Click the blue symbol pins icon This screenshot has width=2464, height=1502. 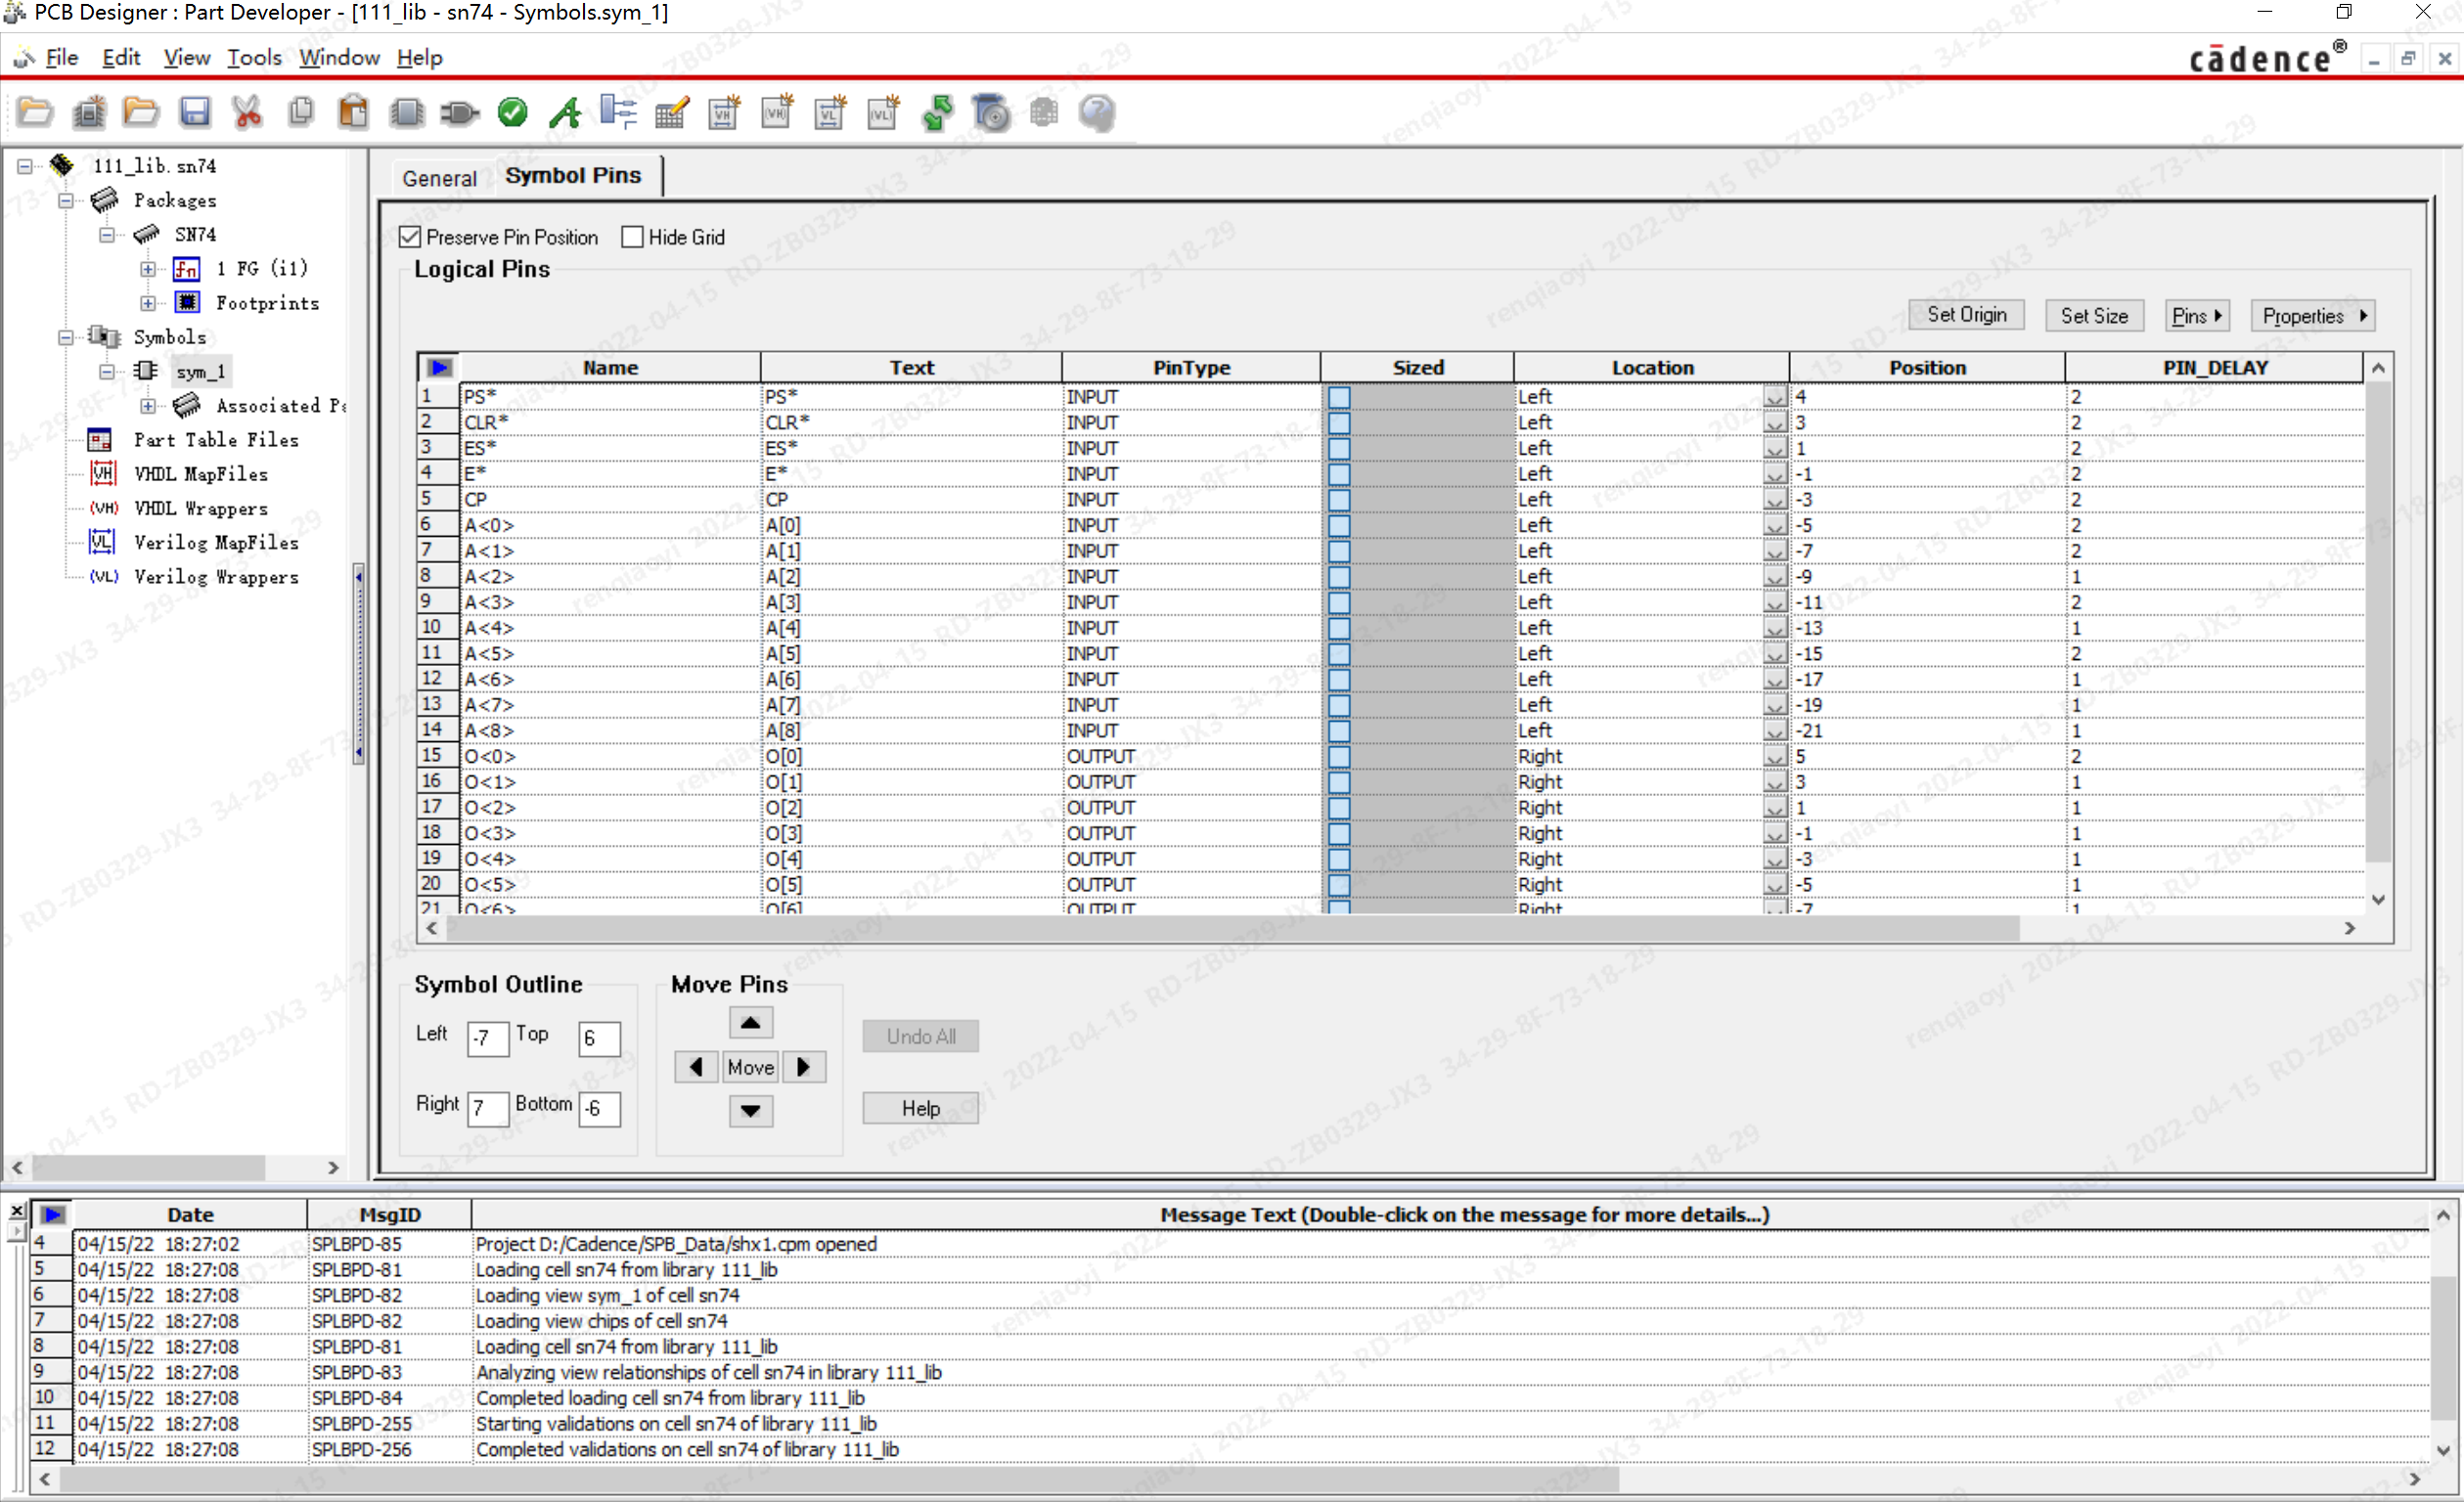618,112
